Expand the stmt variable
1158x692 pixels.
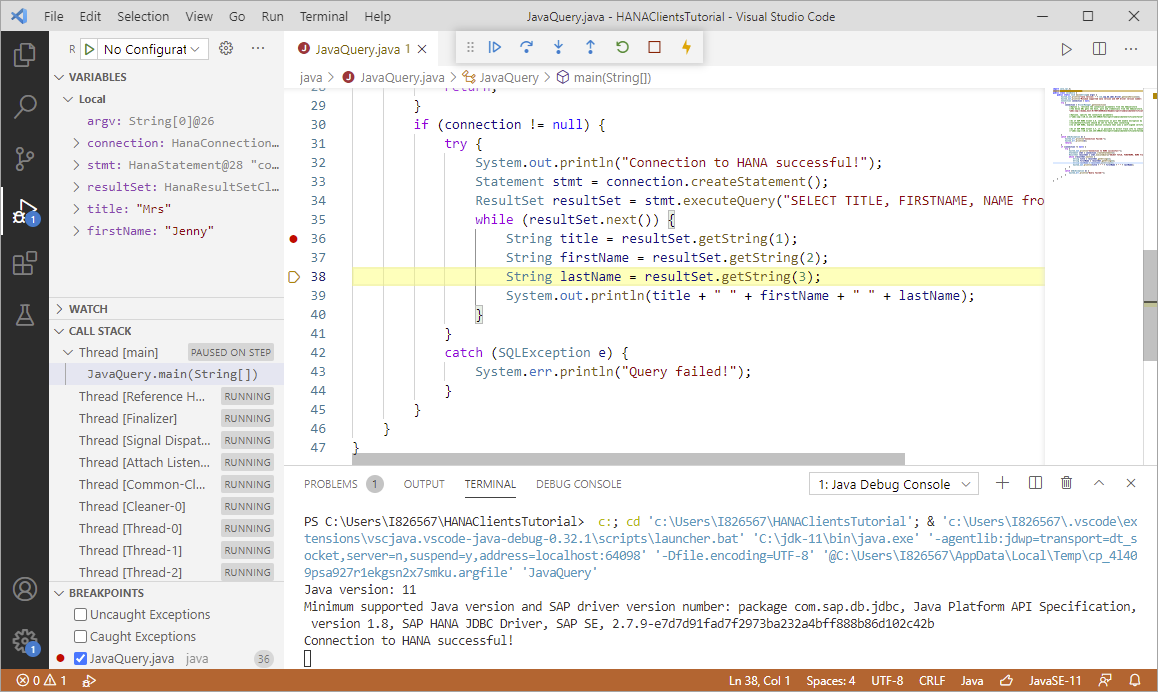click(x=76, y=165)
